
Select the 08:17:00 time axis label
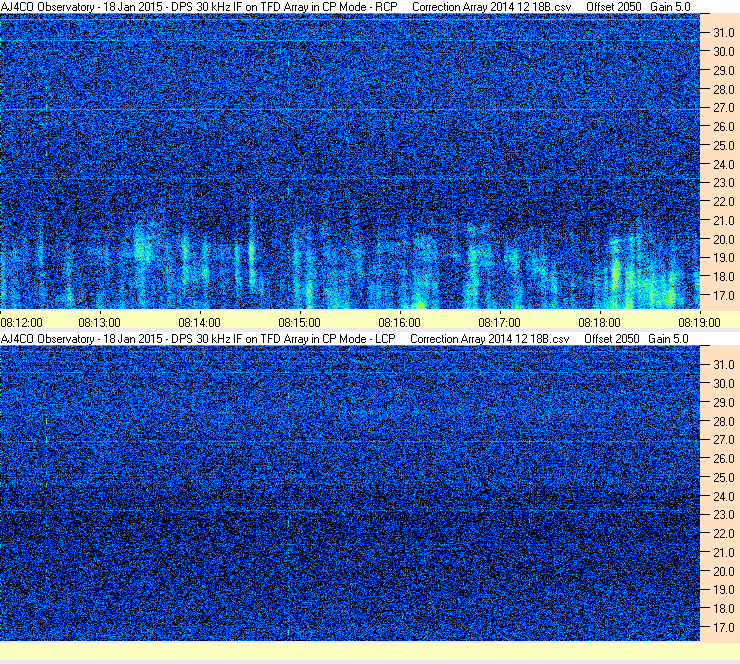(499, 323)
